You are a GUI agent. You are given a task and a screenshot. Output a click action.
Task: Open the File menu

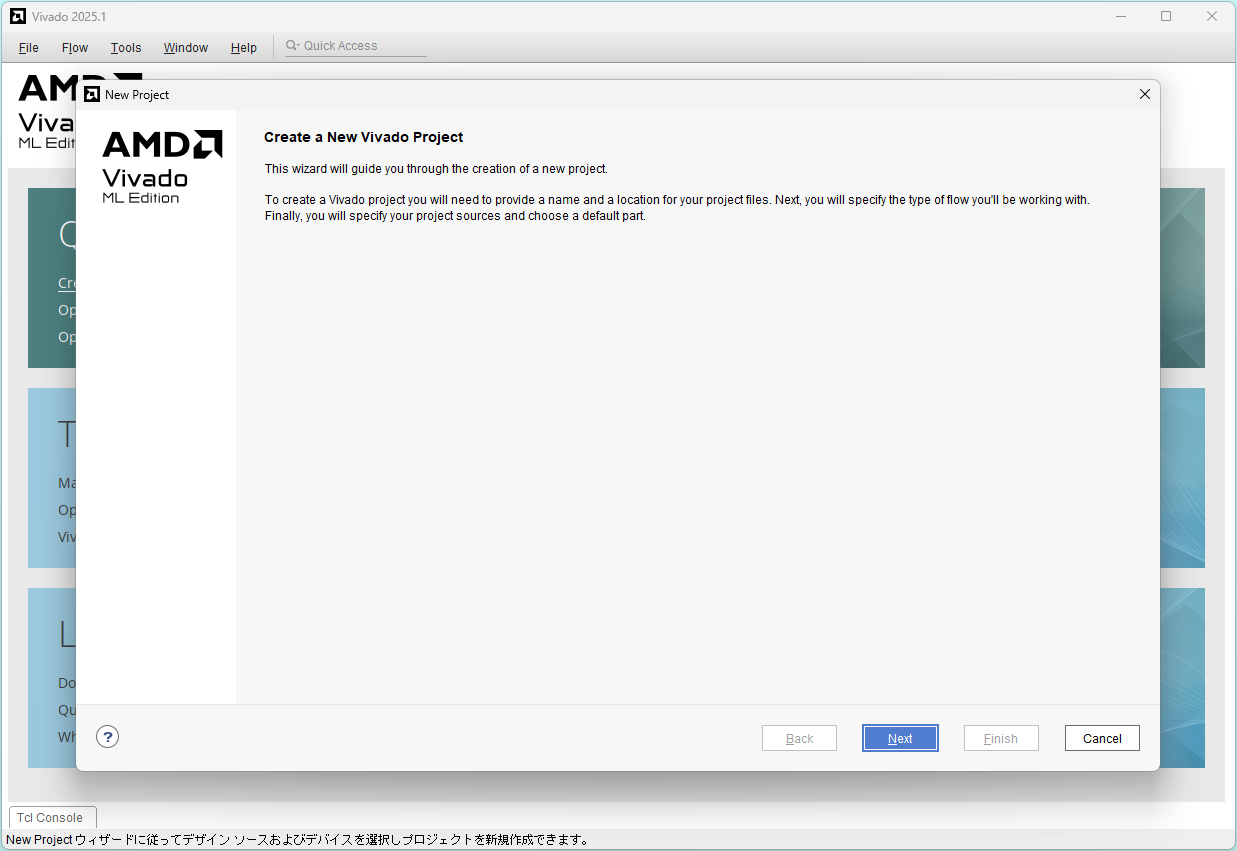coord(28,47)
